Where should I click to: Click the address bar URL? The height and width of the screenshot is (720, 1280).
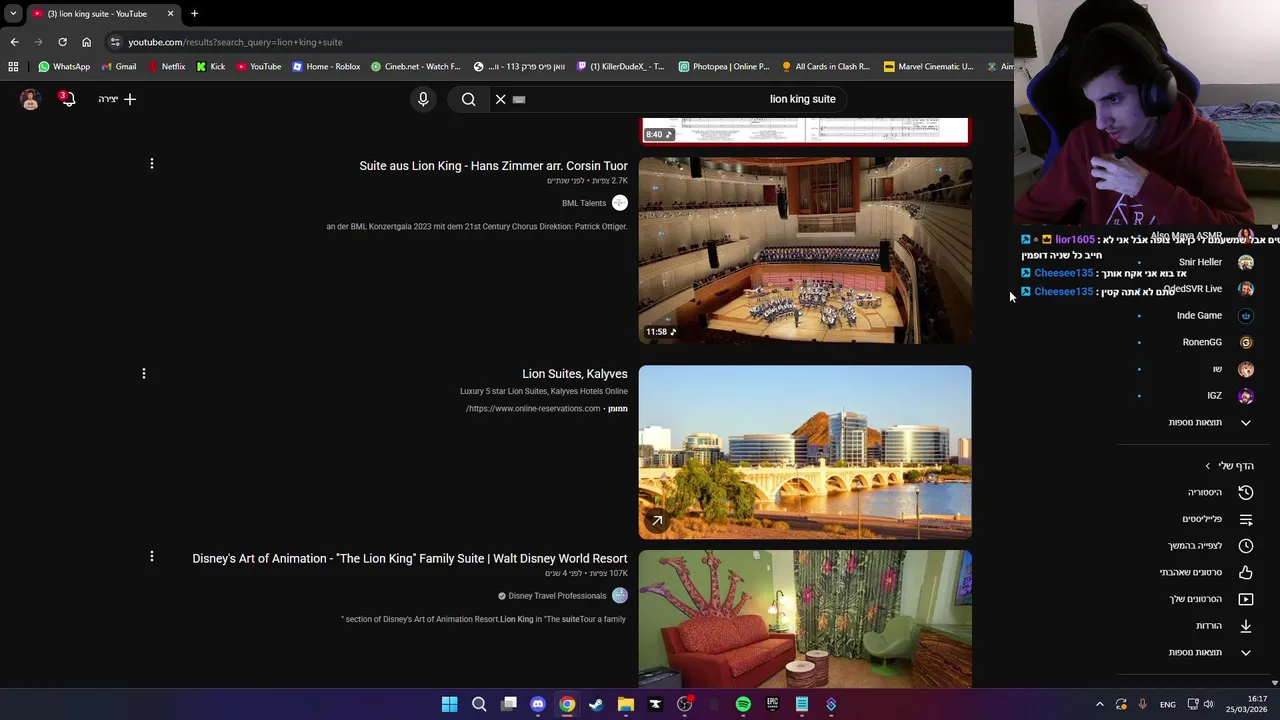235,42
